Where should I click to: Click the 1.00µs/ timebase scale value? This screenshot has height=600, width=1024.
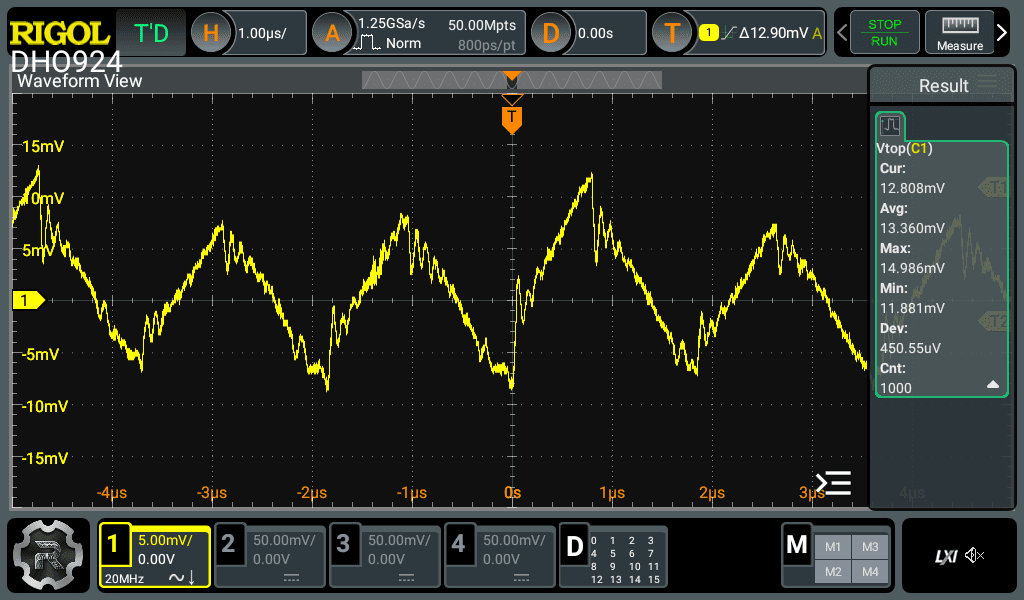coord(263,33)
